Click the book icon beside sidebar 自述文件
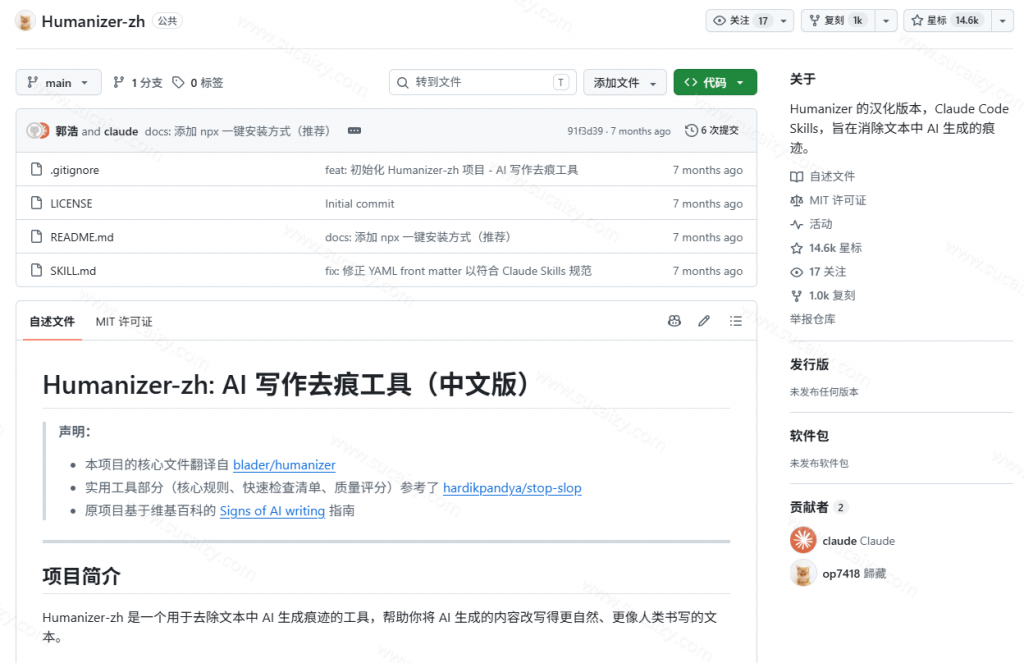The width and height of the screenshot is (1024, 663). (x=796, y=176)
